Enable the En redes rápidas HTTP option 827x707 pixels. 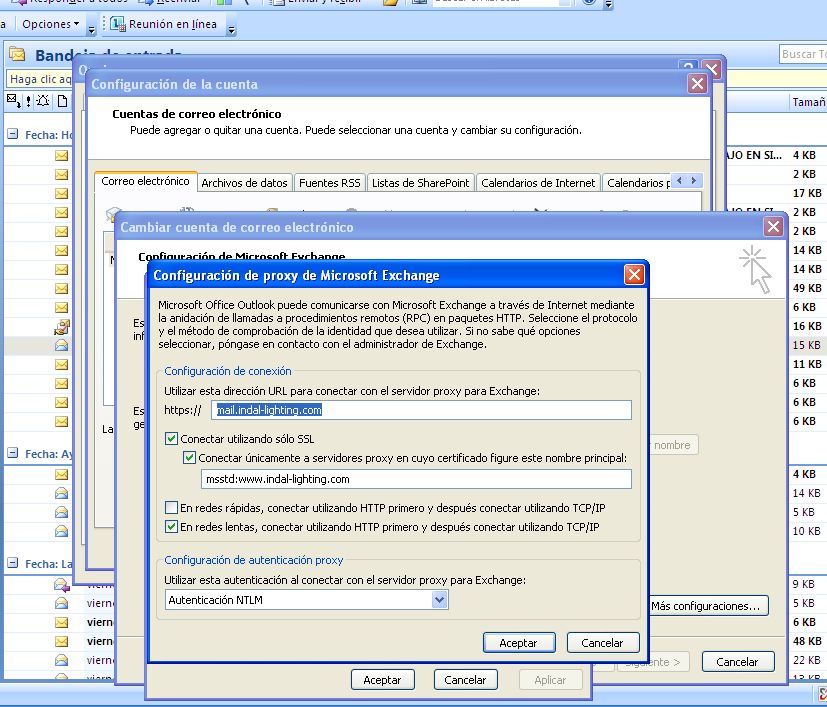coord(172,508)
